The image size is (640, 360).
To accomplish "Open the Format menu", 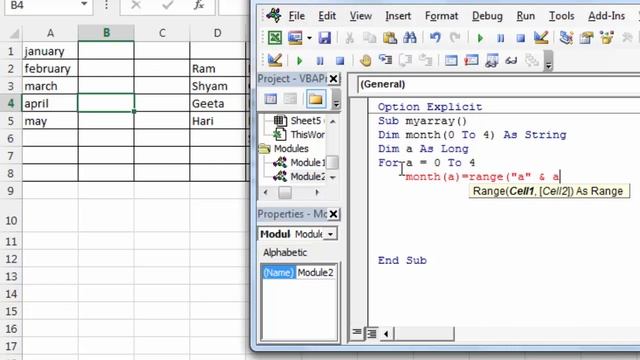I will click(441, 16).
